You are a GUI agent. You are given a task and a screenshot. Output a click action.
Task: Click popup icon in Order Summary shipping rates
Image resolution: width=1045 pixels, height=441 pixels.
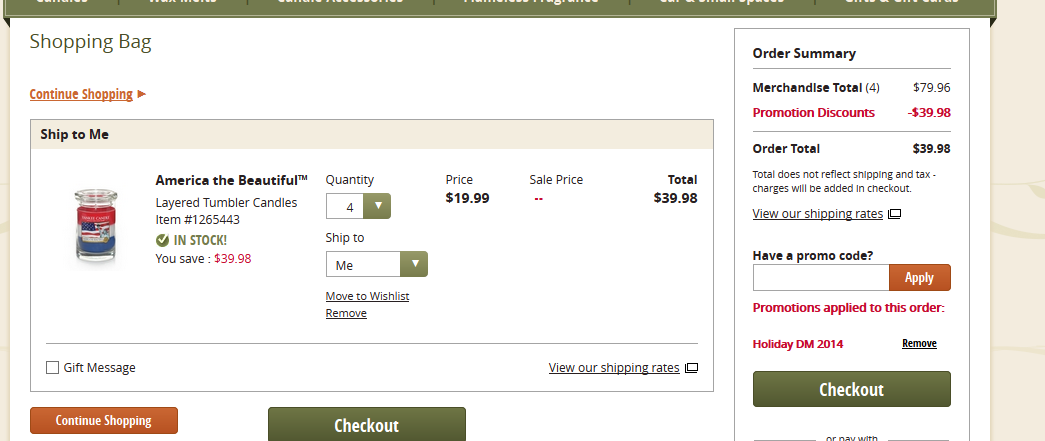coord(894,214)
